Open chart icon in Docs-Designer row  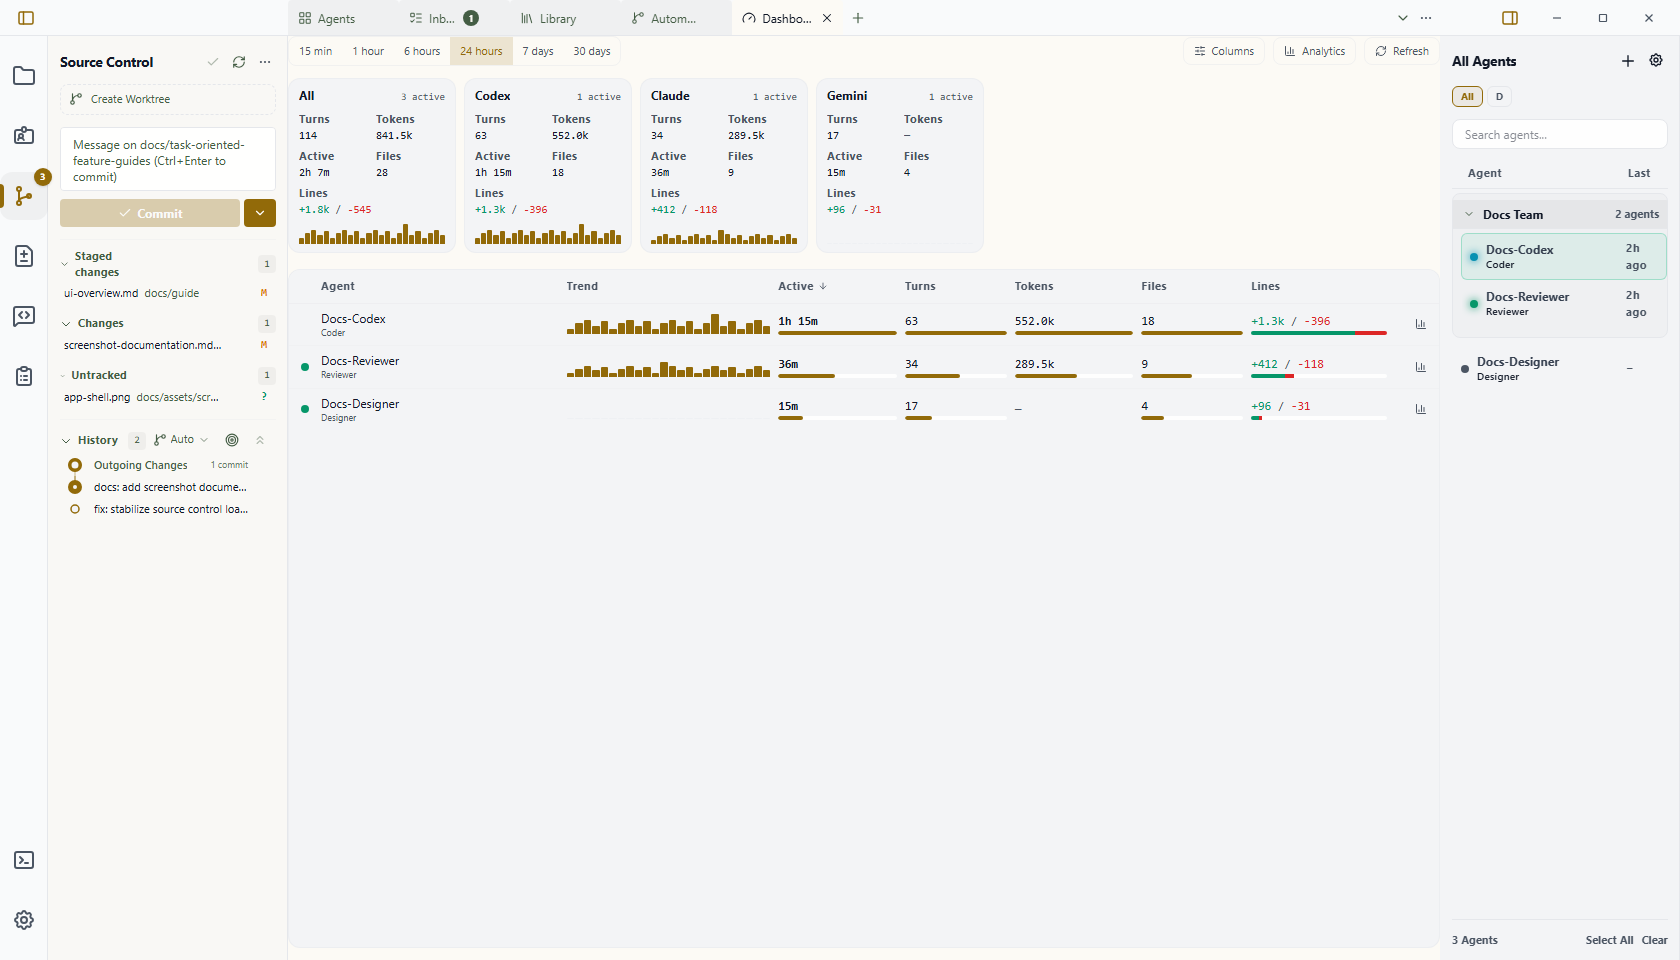point(1421,409)
